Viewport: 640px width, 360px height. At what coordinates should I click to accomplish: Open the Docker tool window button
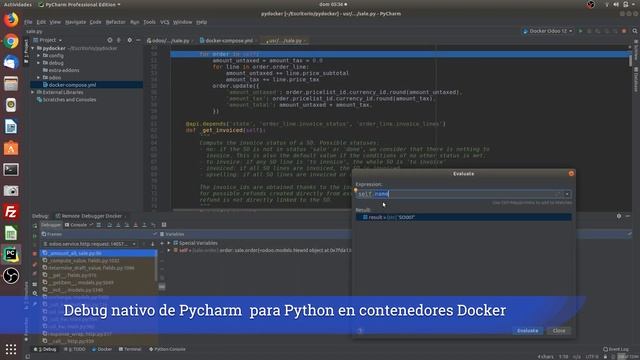[102, 349]
